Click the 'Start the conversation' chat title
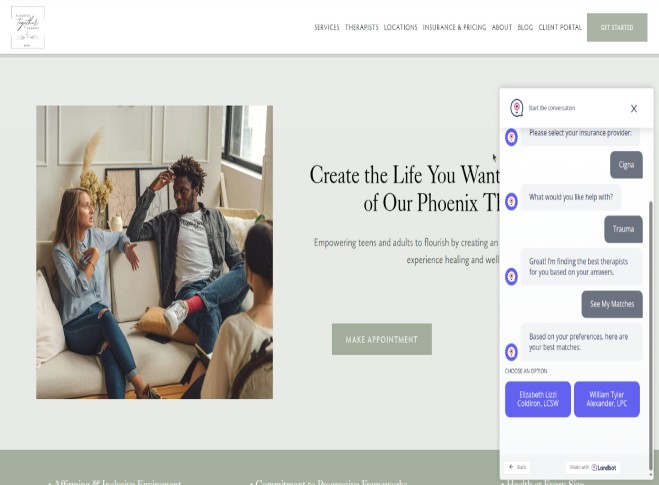This screenshot has width=659, height=485. pos(551,108)
